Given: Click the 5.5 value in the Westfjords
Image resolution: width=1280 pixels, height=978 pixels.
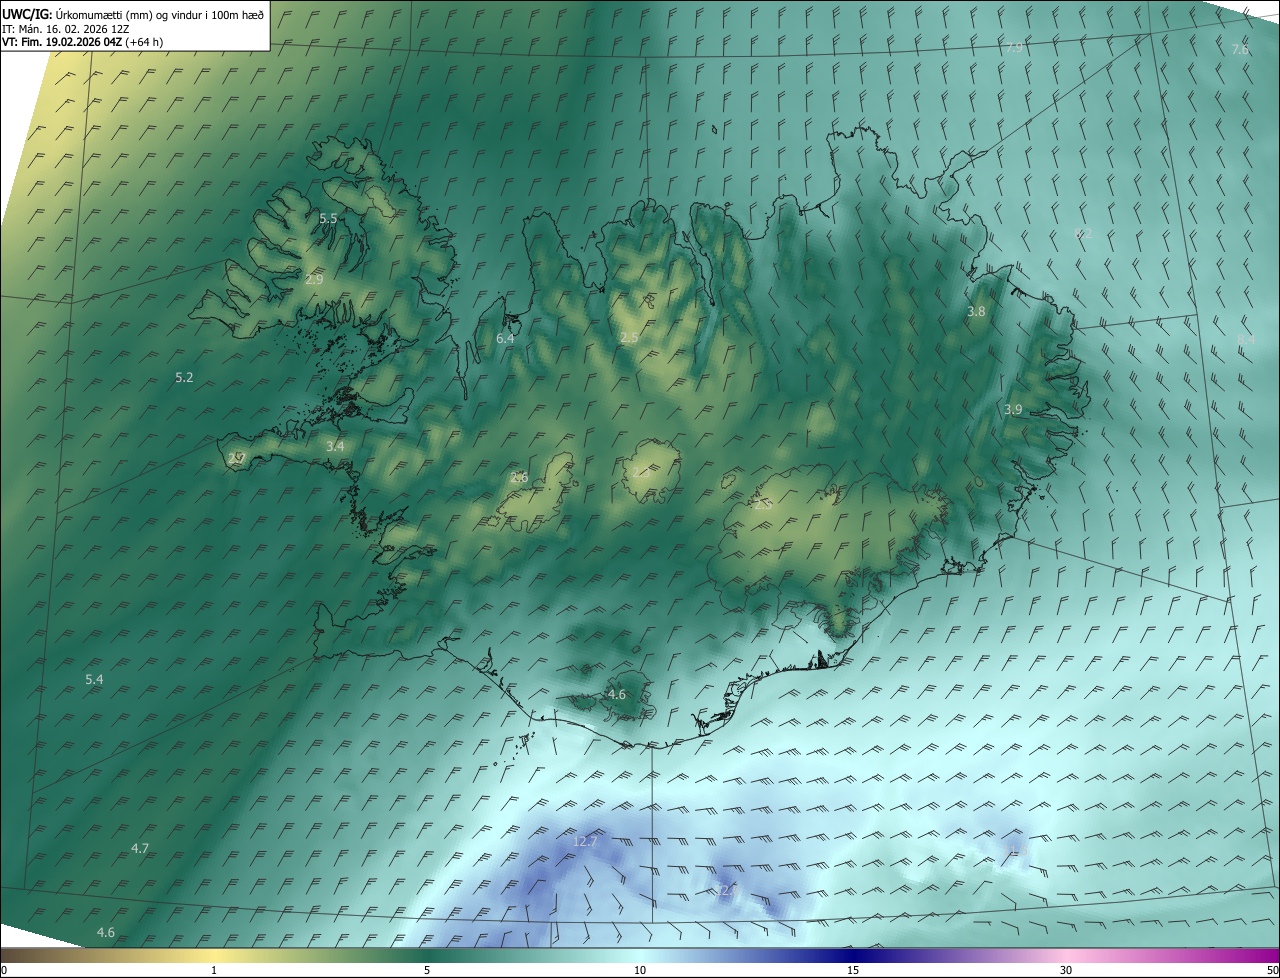Looking at the screenshot, I should click(328, 218).
